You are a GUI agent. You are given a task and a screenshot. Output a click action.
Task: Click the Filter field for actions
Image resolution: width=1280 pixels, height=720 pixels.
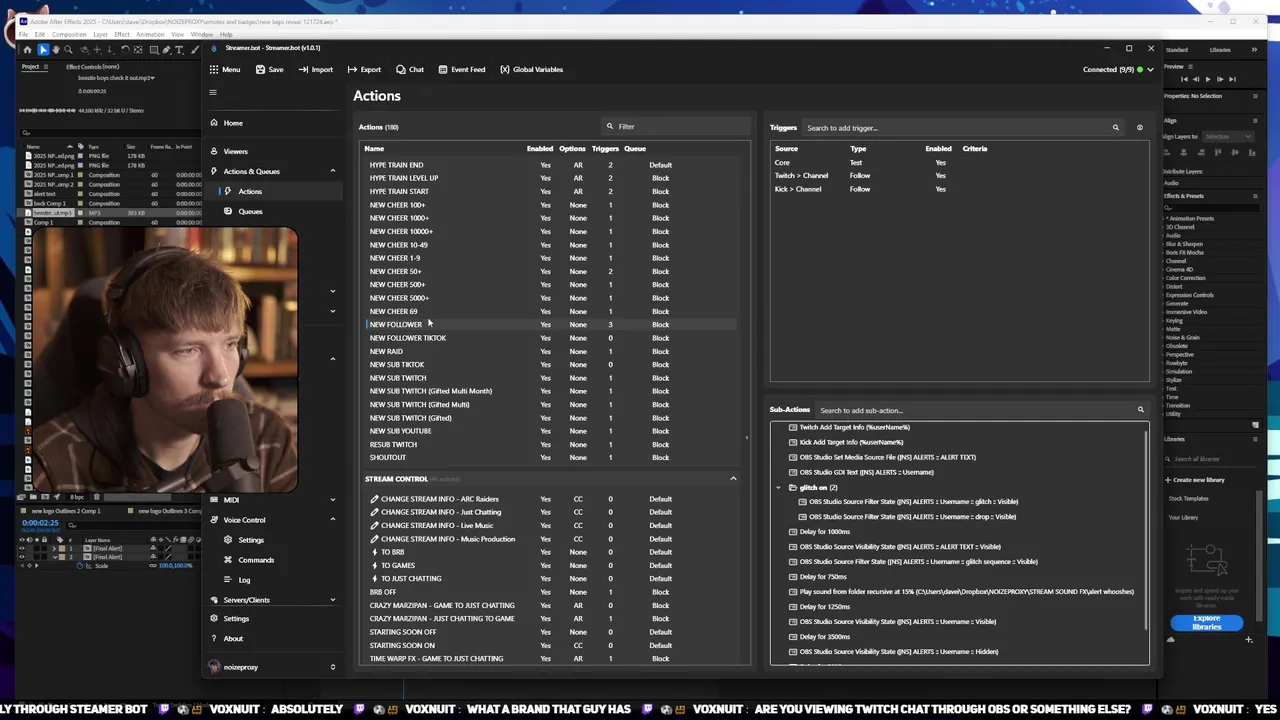coord(676,127)
